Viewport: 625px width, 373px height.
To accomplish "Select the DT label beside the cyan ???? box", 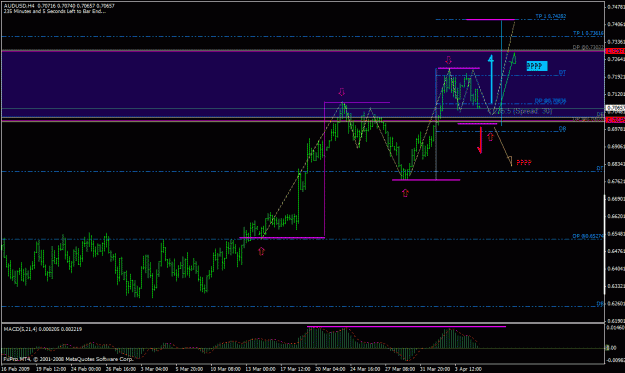I will 562,73.
